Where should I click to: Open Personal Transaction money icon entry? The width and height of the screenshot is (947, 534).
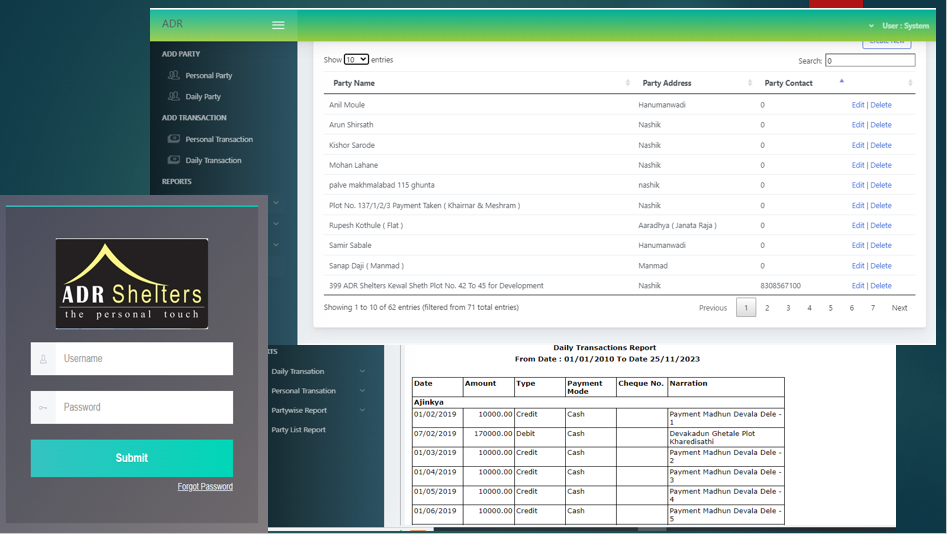click(x=173, y=138)
